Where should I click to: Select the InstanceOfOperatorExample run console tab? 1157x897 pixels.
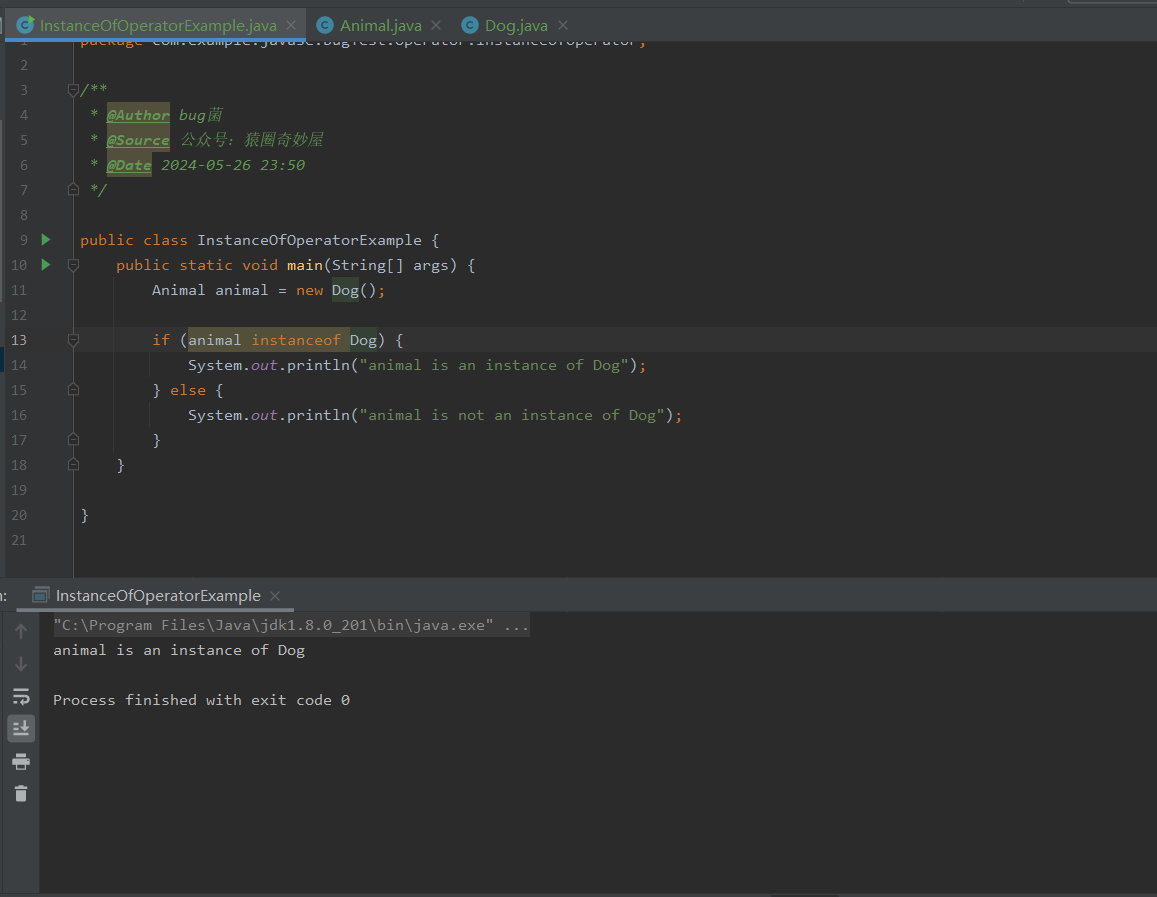tap(158, 595)
